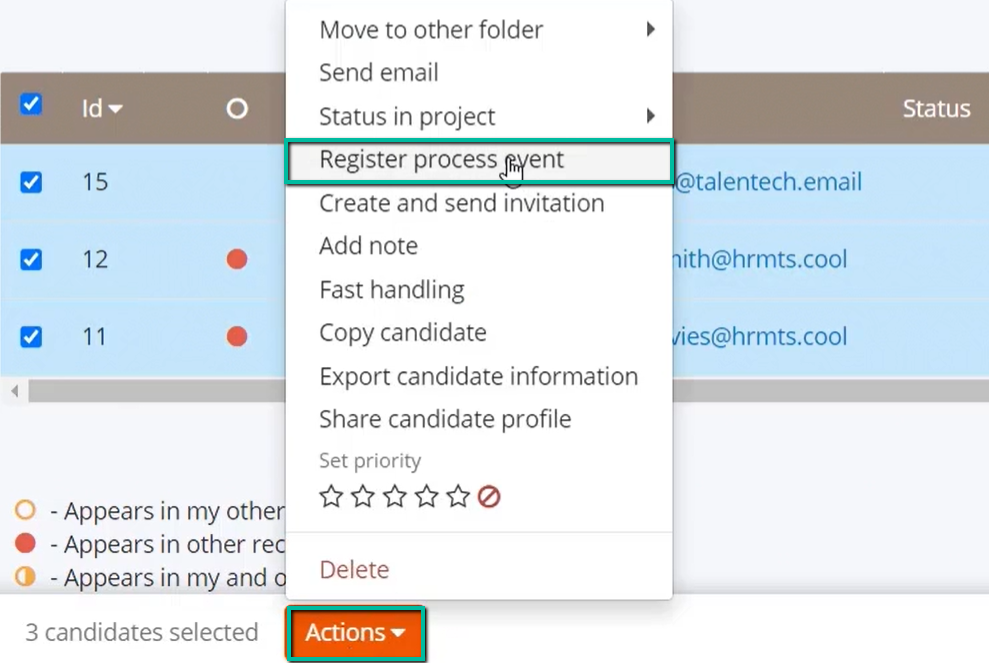Set priority to four stars
This screenshot has width=989, height=663.
point(426,496)
